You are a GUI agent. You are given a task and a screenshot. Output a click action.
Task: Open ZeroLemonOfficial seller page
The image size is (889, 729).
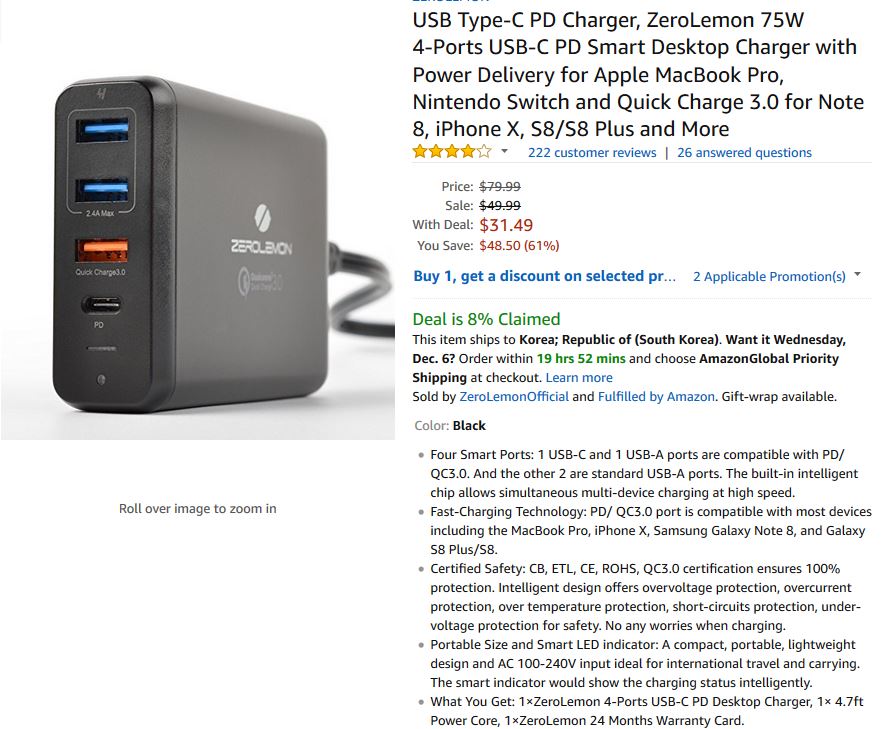click(514, 396)
